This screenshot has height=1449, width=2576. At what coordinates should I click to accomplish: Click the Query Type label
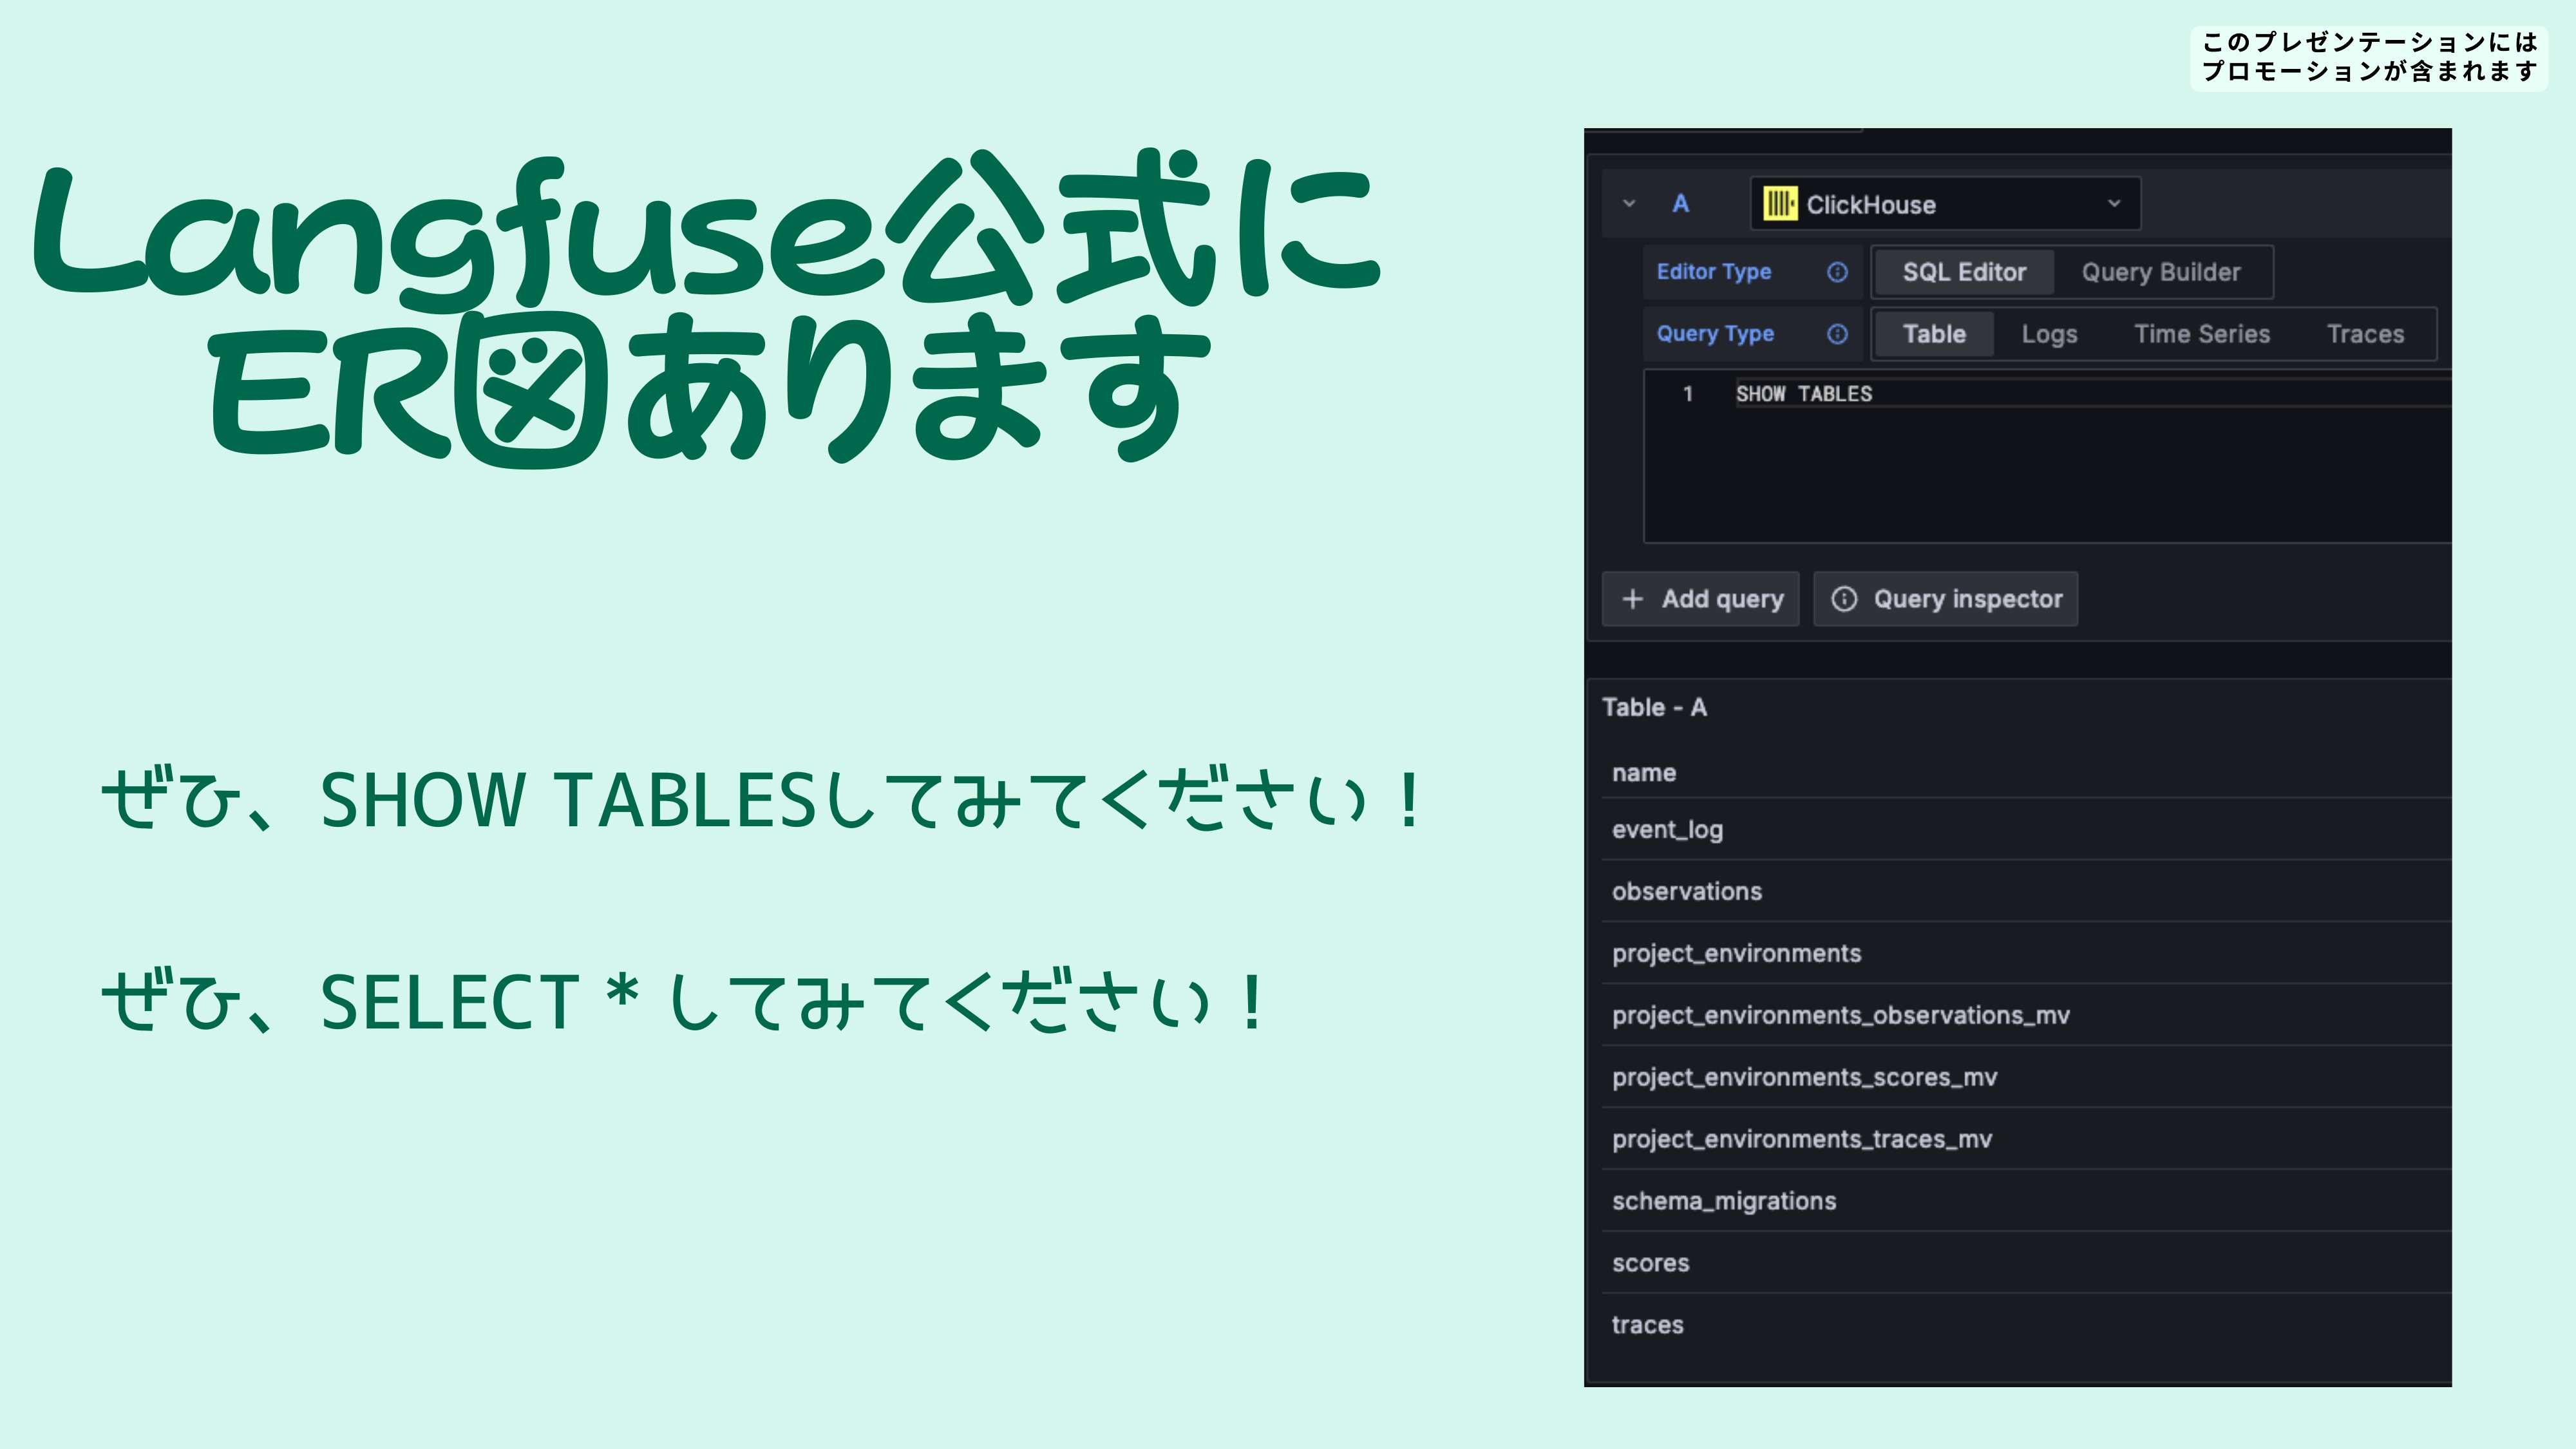(x=1715, y=334)
